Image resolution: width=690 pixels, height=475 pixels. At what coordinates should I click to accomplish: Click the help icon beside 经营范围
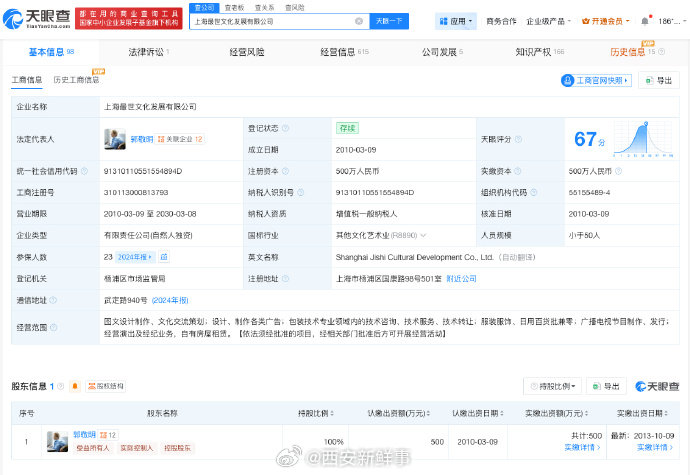[x=54, y=327]
